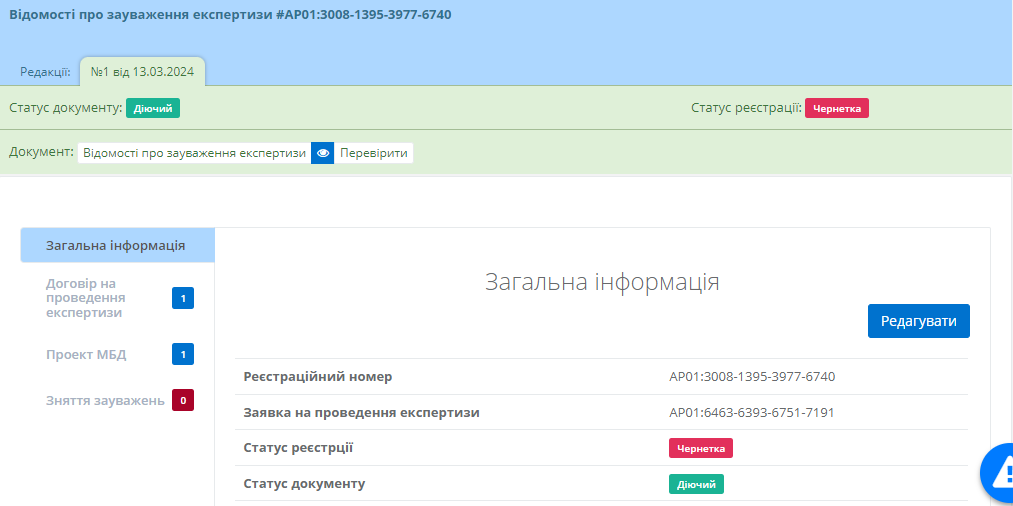The image size is (1013, 506).
Task: Click green Діючий badge beside Статус документу label
Action: tap(153, 108)
